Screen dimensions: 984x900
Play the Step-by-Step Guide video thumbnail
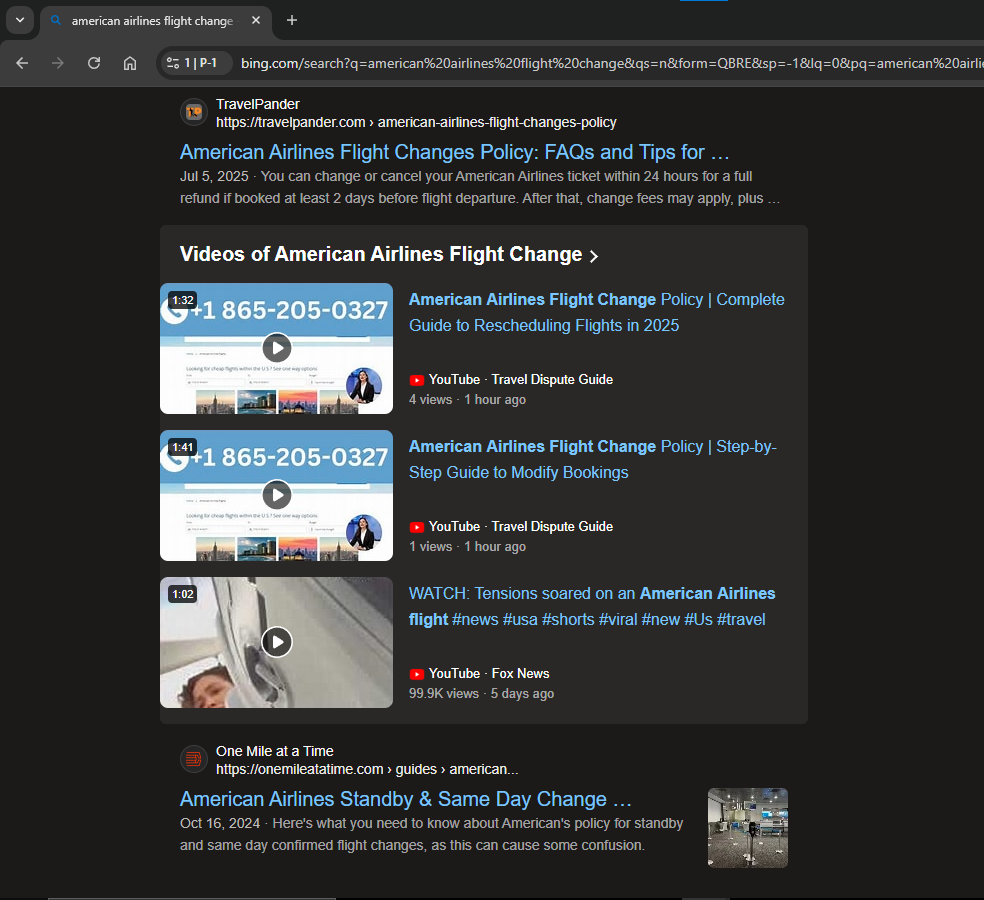277,495
